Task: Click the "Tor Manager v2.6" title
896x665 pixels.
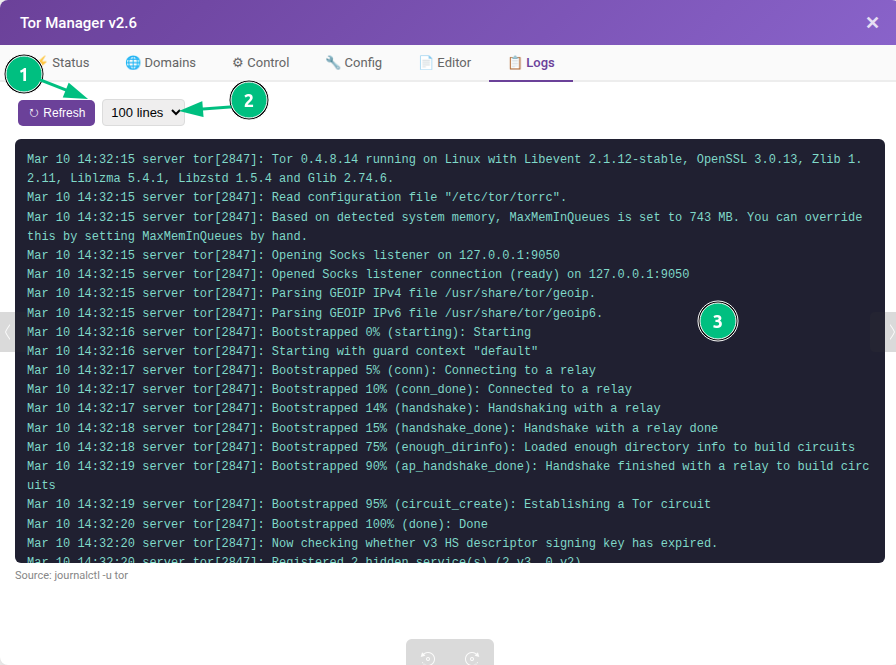Action: click(78, 23)
